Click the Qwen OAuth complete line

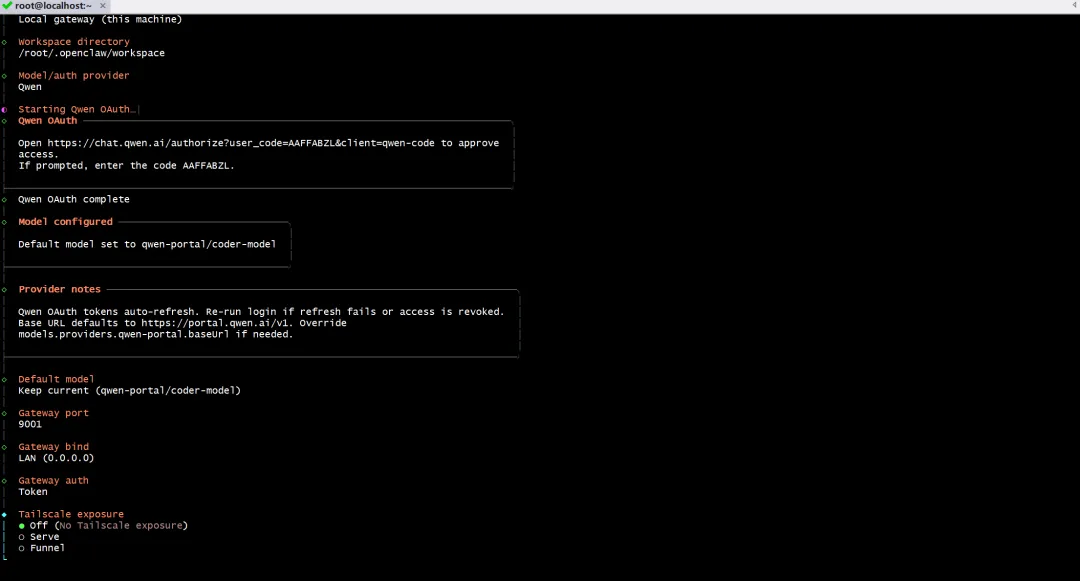point(74,200)
